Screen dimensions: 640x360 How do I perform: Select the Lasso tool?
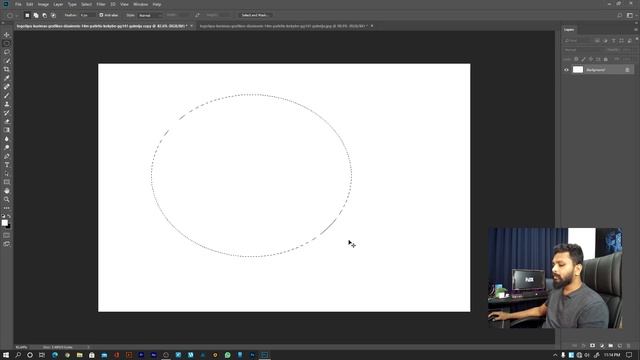(x=7, y=52)
